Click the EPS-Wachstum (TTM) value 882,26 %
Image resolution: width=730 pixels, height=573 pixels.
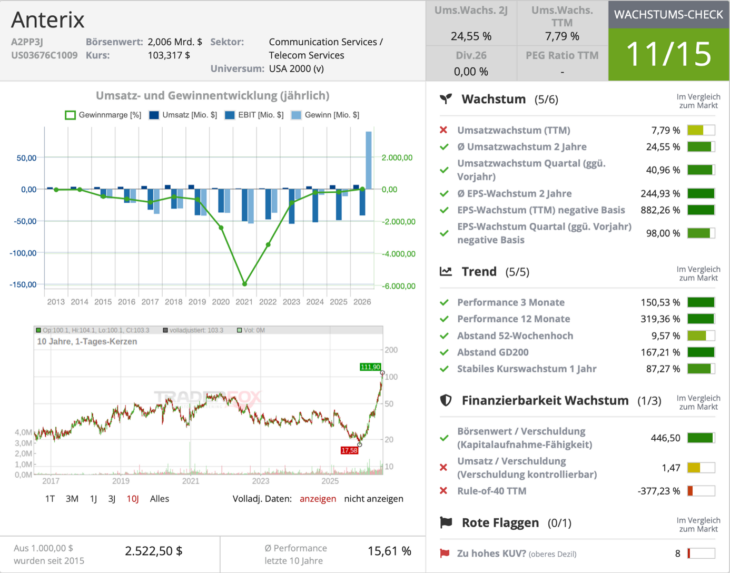tap(660, 210)
